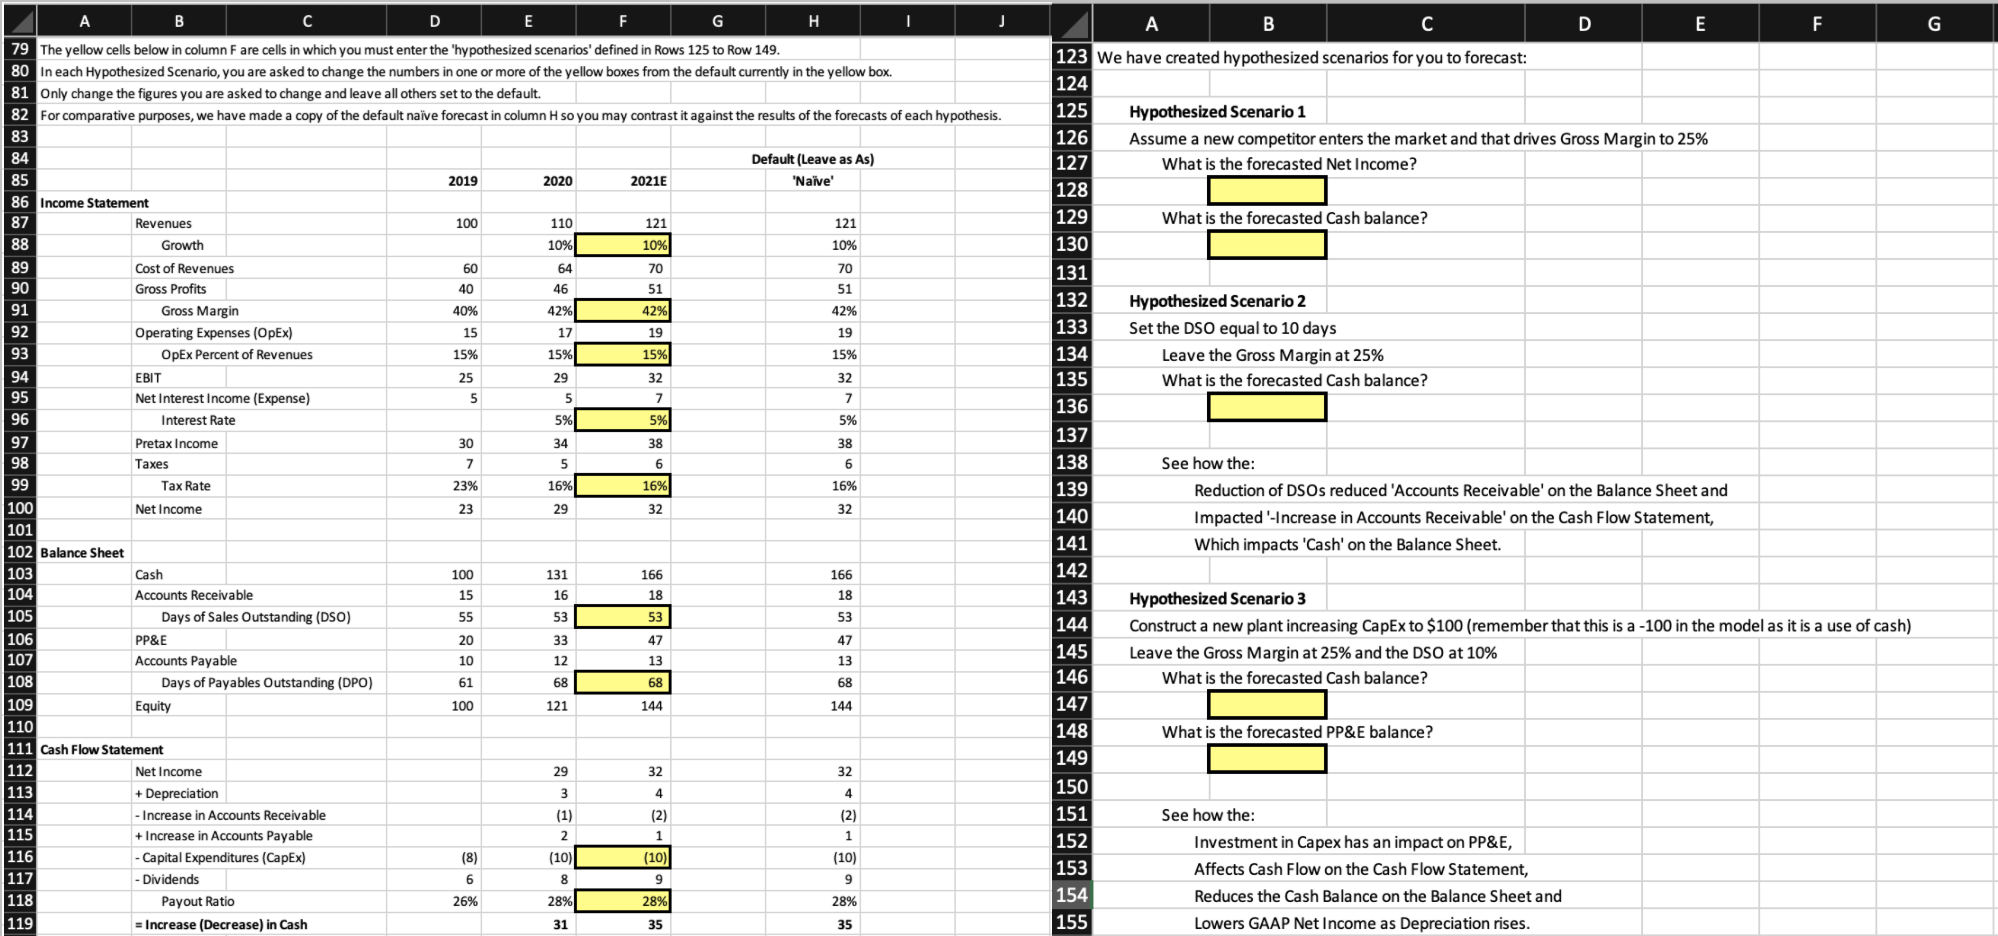Select row 119 header
This screenshot has height=936, width=1998.
pyautogui.click(x=20, y=924)
